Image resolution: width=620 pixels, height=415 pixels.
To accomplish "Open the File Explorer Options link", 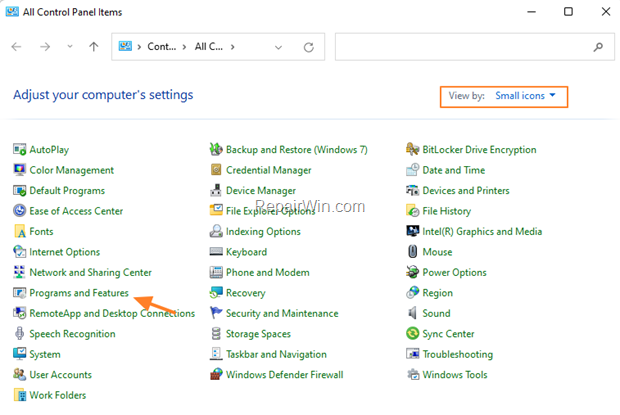I will [x=270, y=211].
